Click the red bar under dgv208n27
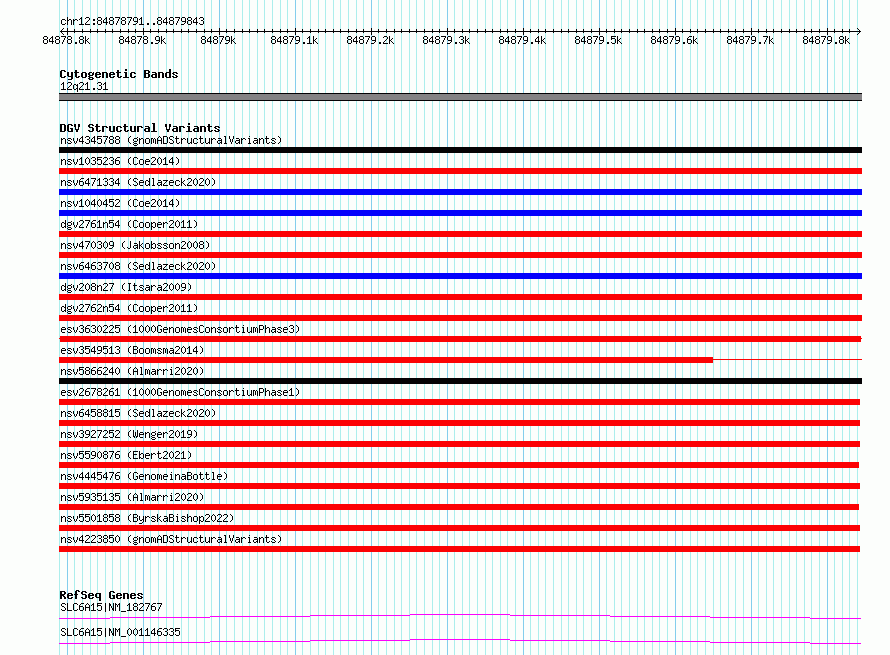Image resolution: width=890 pixels, height=655 pixels. (460, 297)
